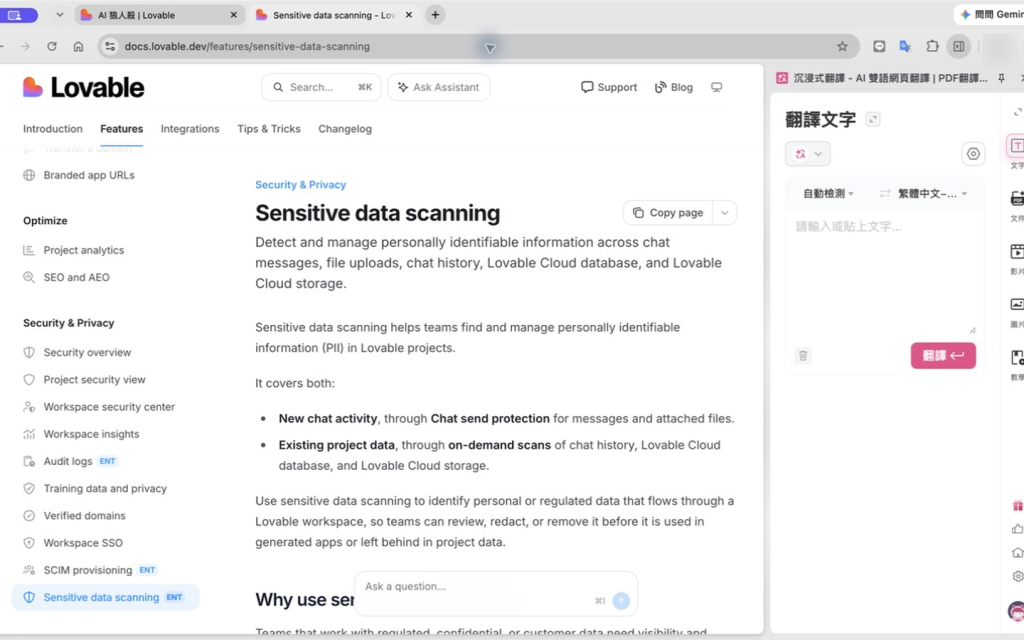Switch to the Introduction docs tab
The image size is (1024, 640).
[53, 129]
